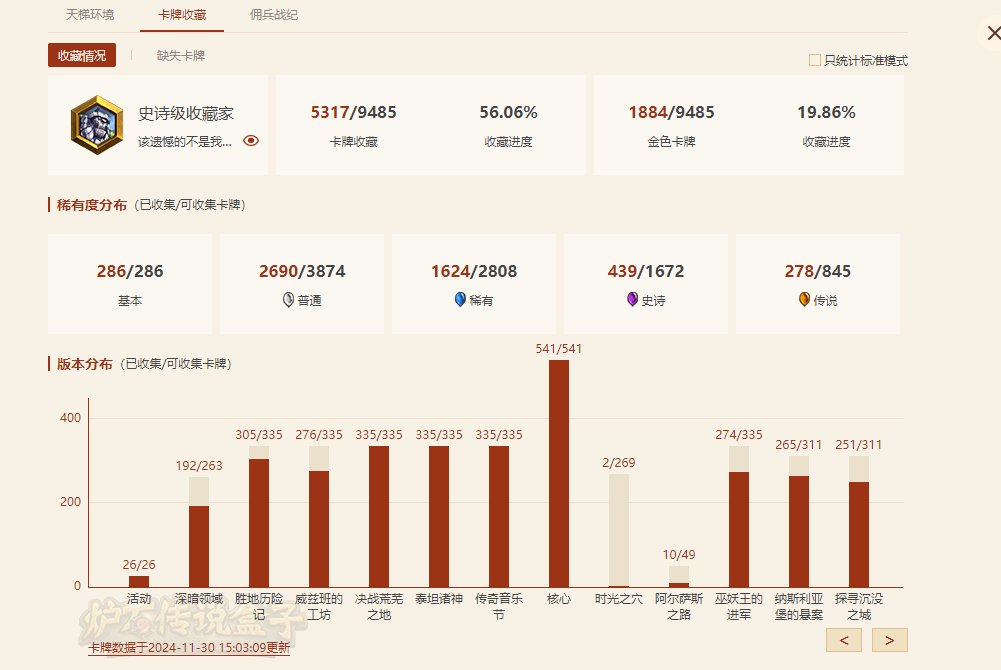The width and height of the screenshot is (1001, 670).
Task: Enable the 只统计标准模式 checkbox
Action: (x=815, y=60)
